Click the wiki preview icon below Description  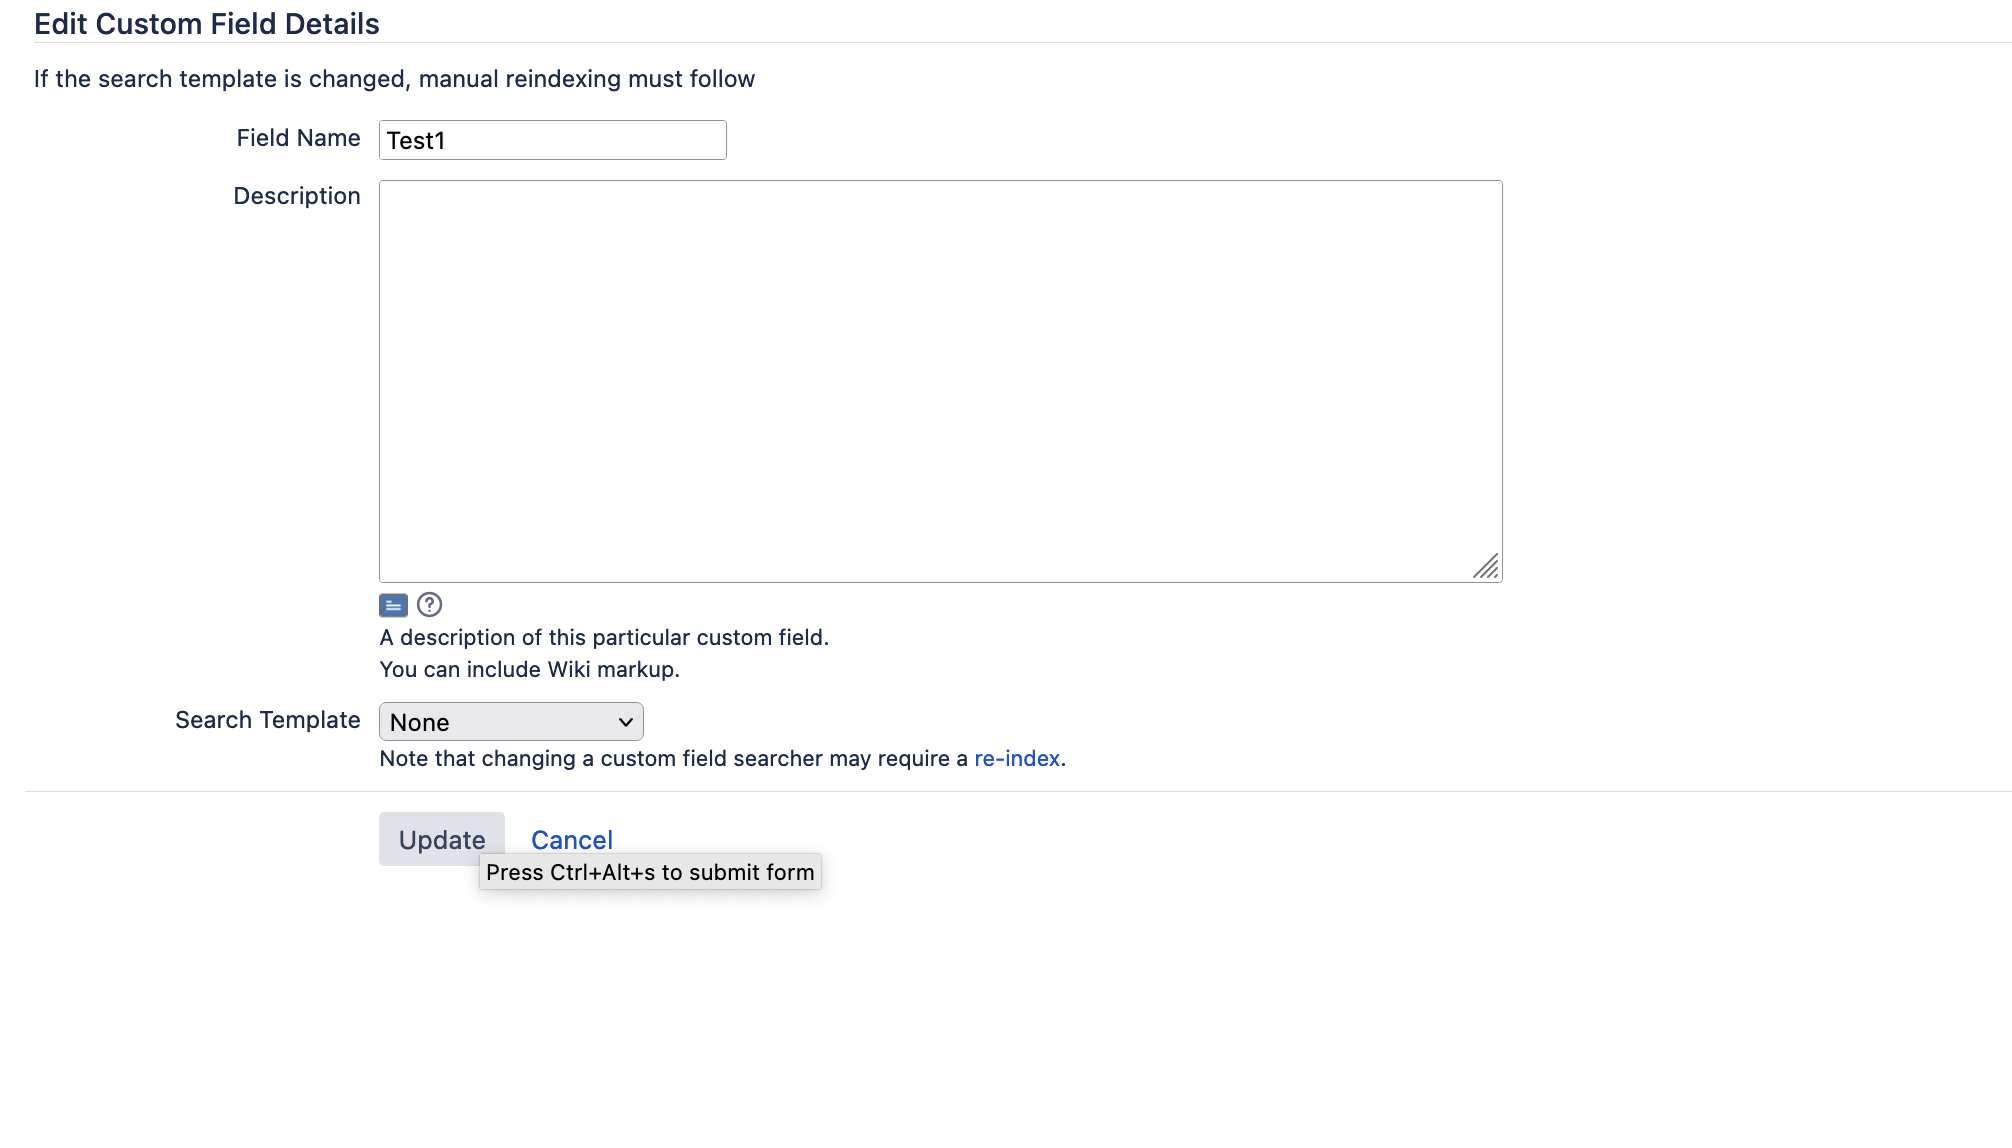[x=393, y=605]
